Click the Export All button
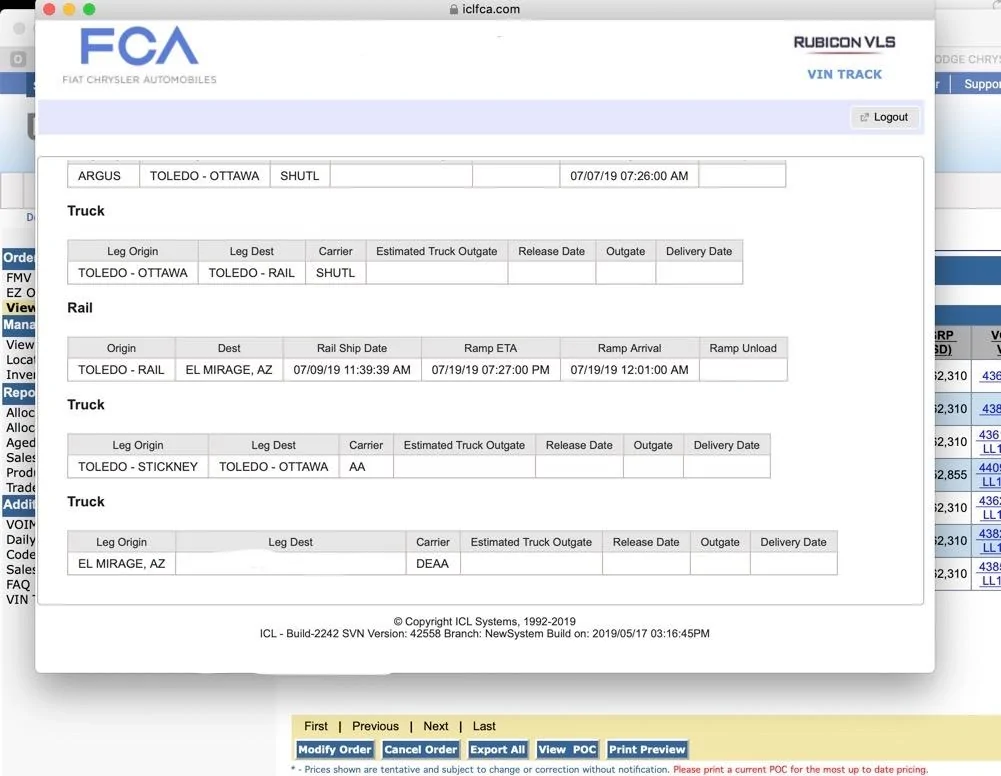 pyautogui.click(x=497, y=749)
